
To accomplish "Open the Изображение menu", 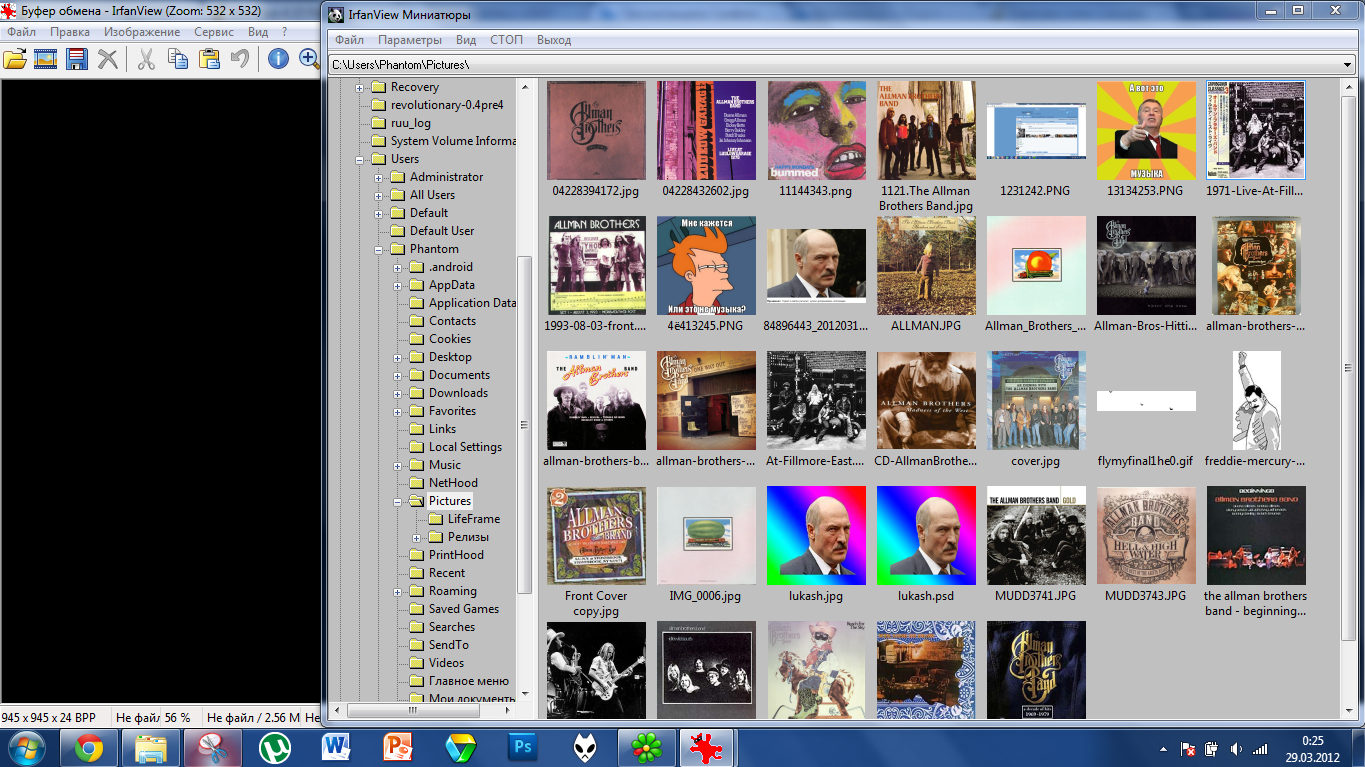I will click(142, 32).
